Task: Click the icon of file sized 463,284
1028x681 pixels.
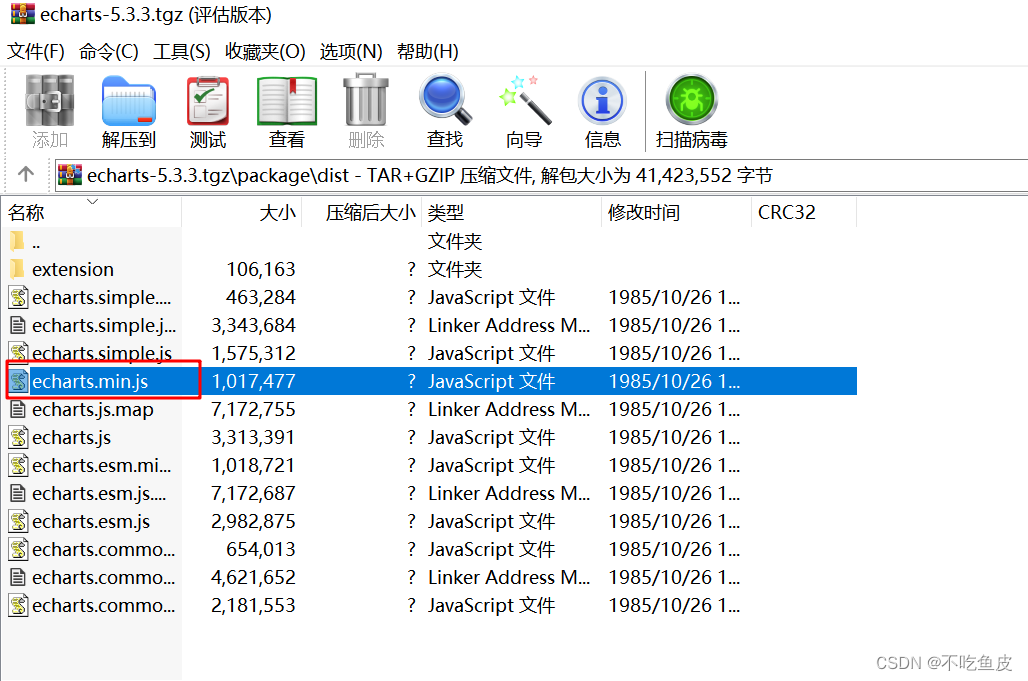Action: pos(18,297)
